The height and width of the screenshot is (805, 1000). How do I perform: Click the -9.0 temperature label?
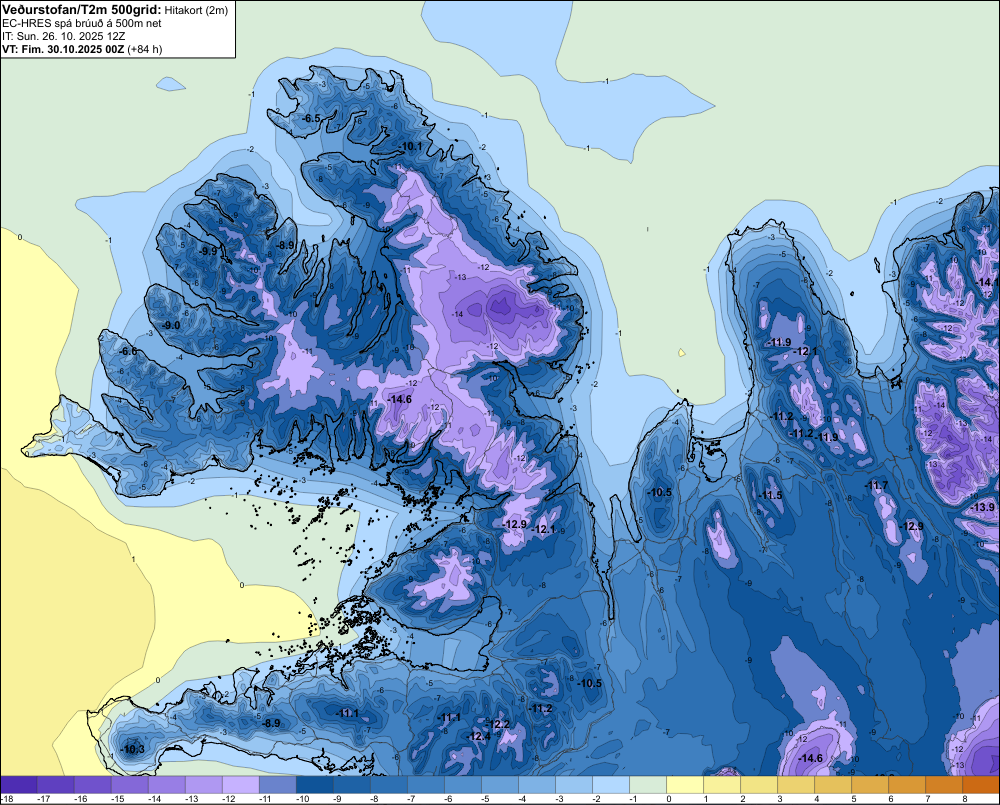tap(171, 325)
